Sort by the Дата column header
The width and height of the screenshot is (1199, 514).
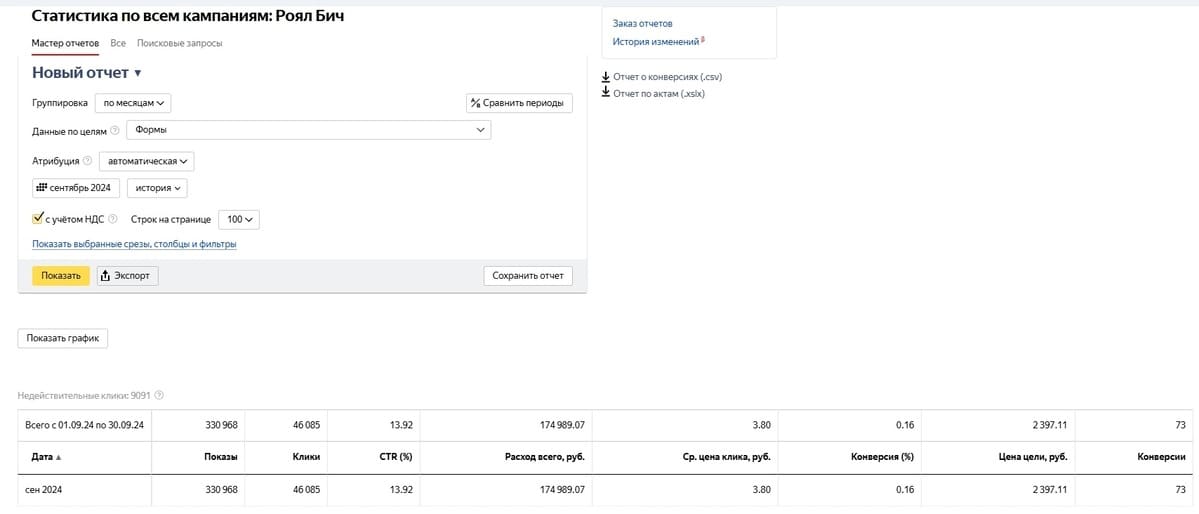click(47, 457)
